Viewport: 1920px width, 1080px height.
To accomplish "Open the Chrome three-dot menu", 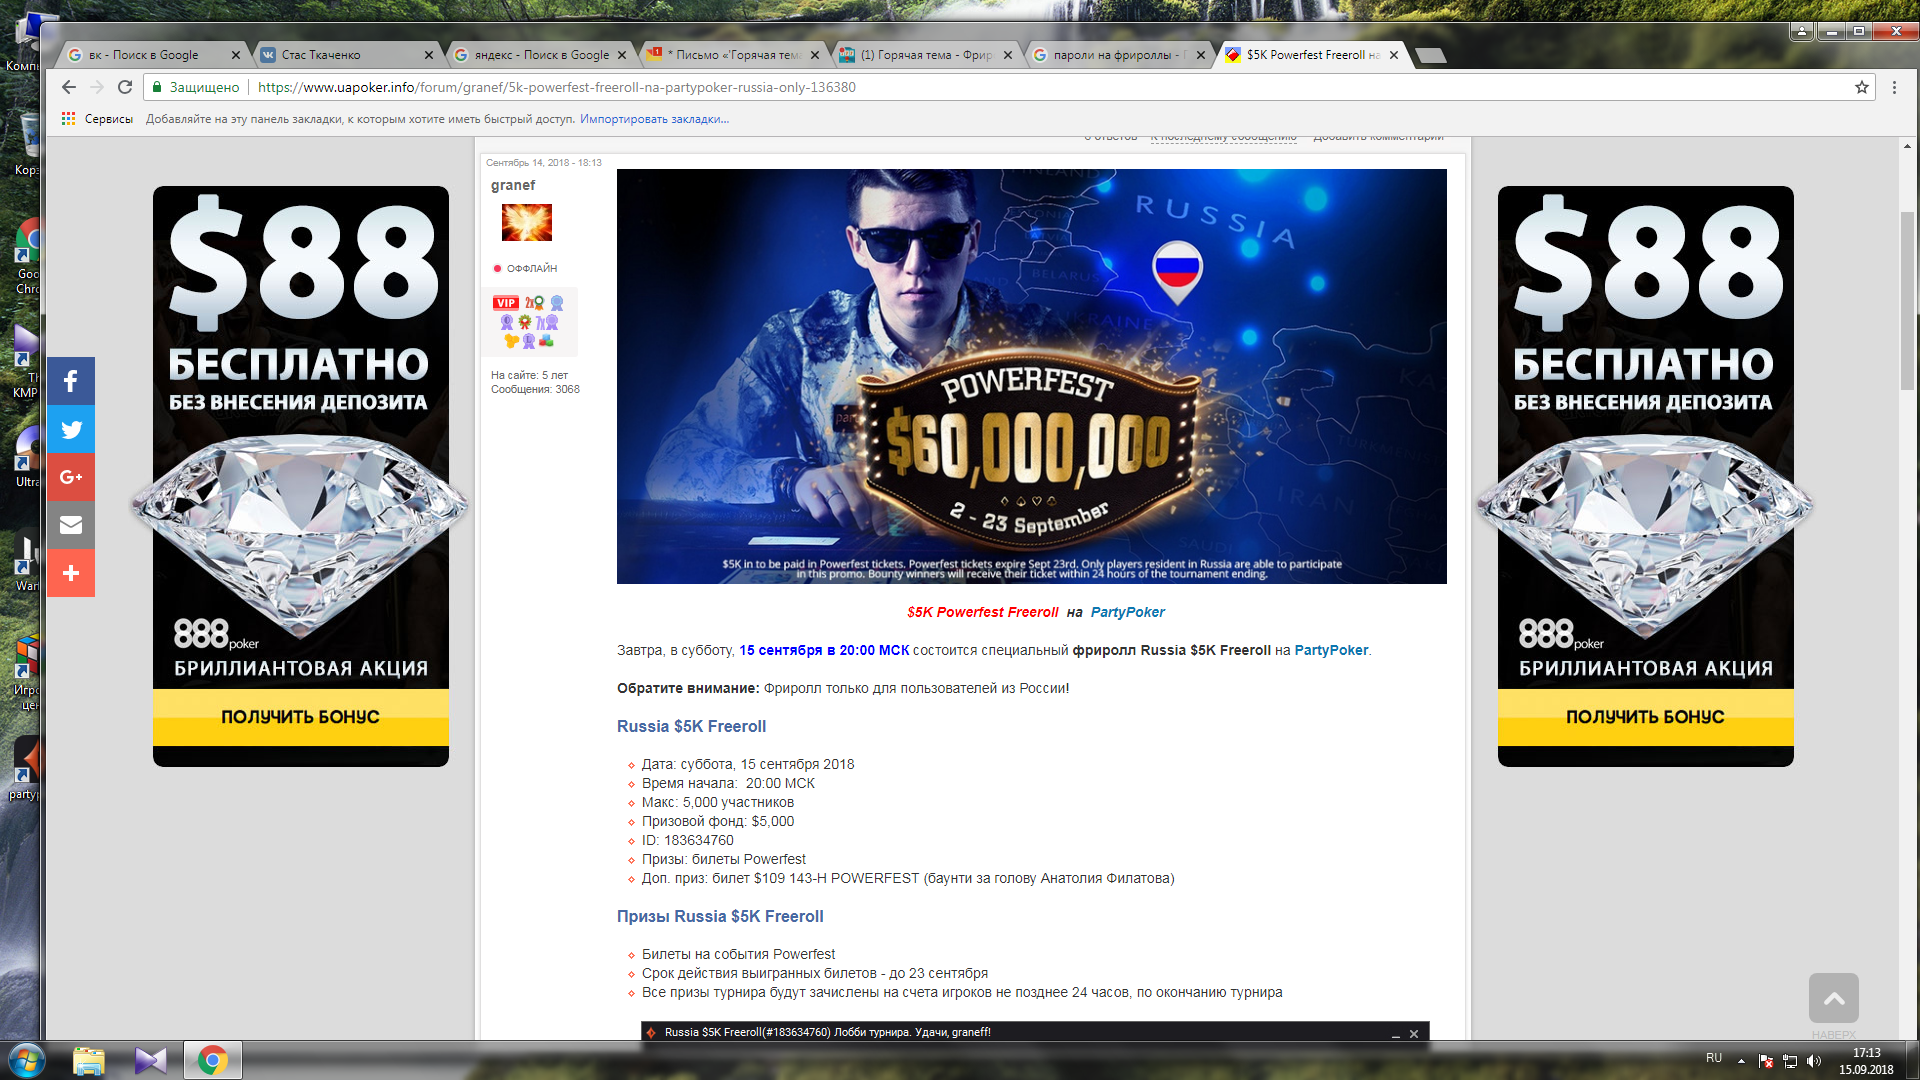I will 1894,87.
